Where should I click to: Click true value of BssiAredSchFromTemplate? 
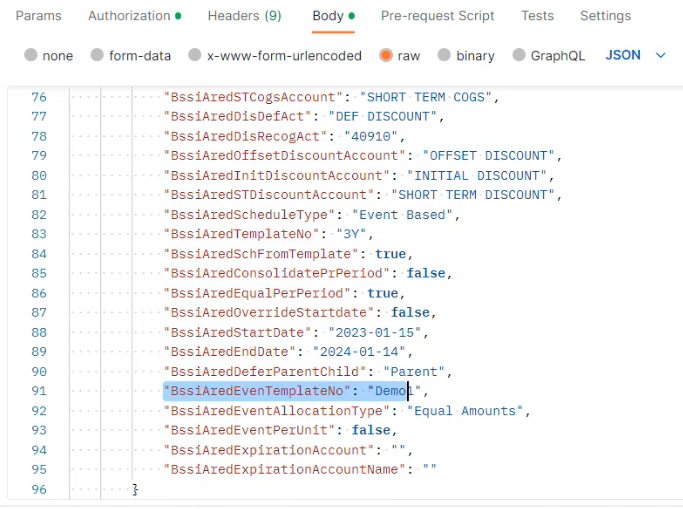(390, 254)
